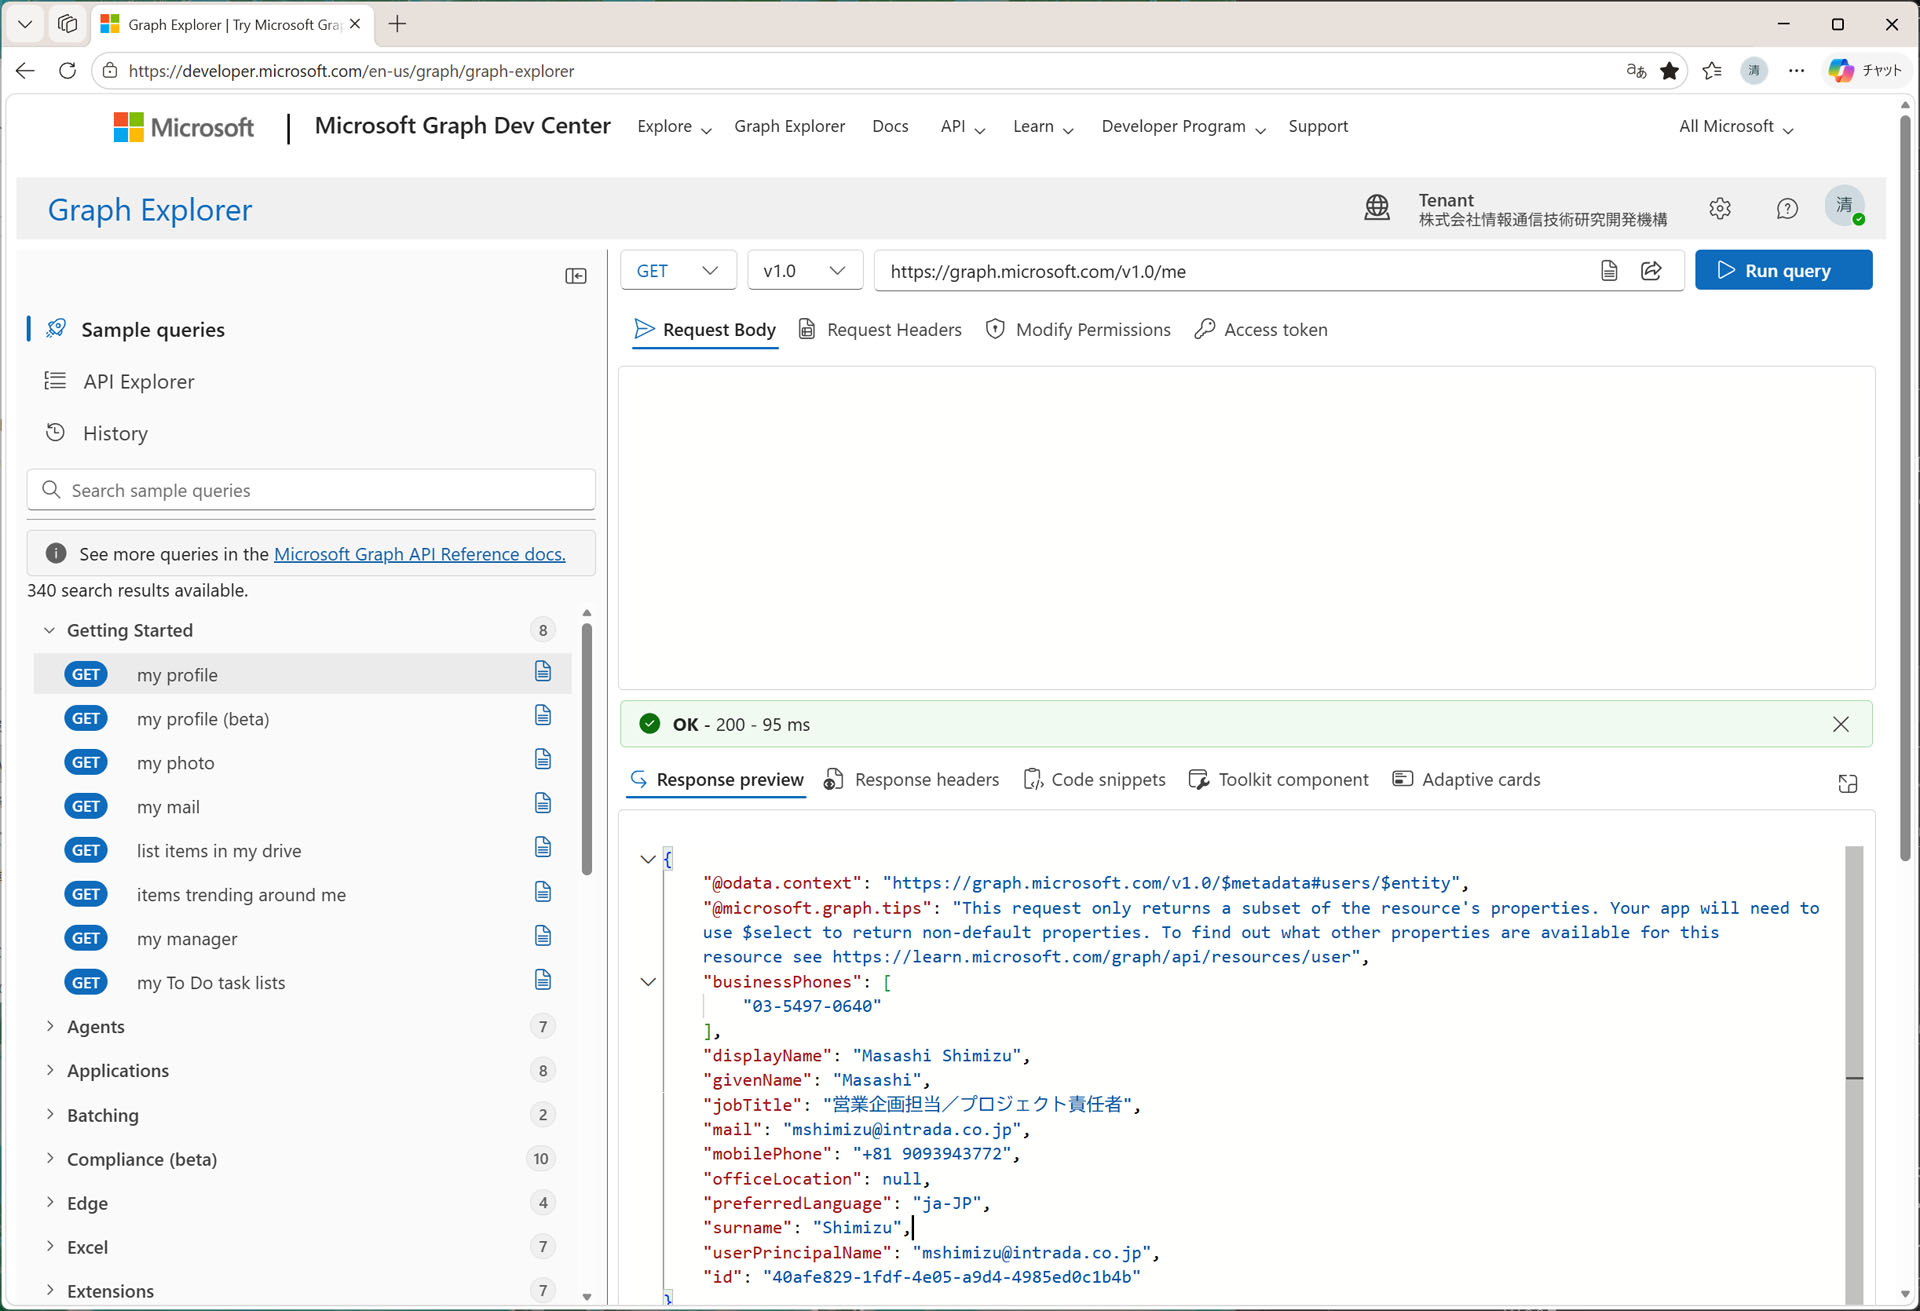1920x1311 pixels.
Task: Open signed-in user profile avatar in Graph Explorer header
Action: point(1845,206)
